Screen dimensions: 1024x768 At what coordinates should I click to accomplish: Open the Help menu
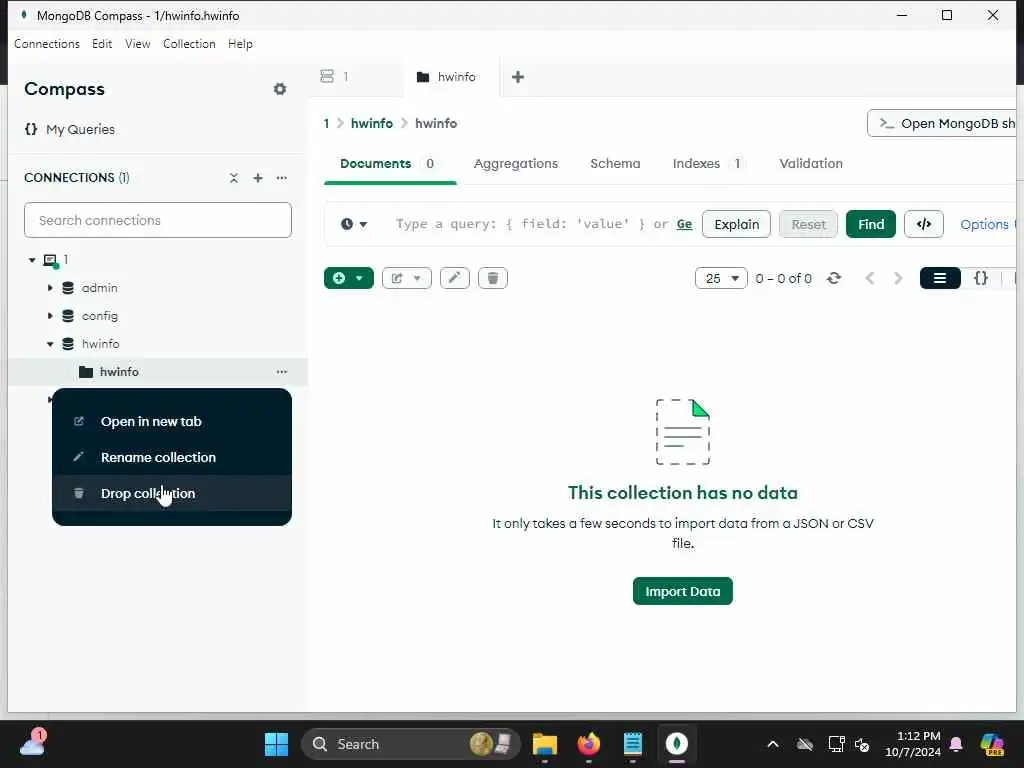click(x=240, y=44)
